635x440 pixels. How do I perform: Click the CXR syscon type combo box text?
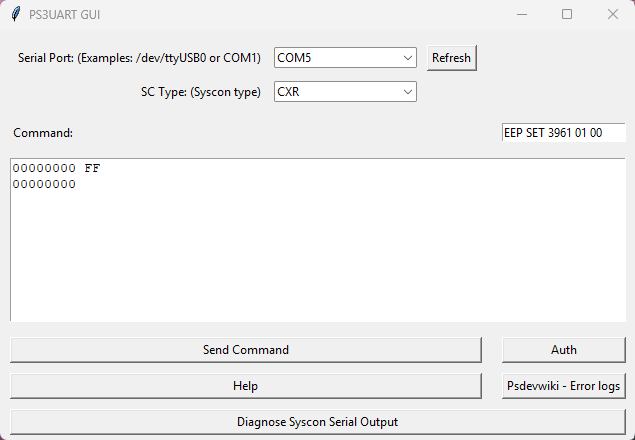point(330,92)
